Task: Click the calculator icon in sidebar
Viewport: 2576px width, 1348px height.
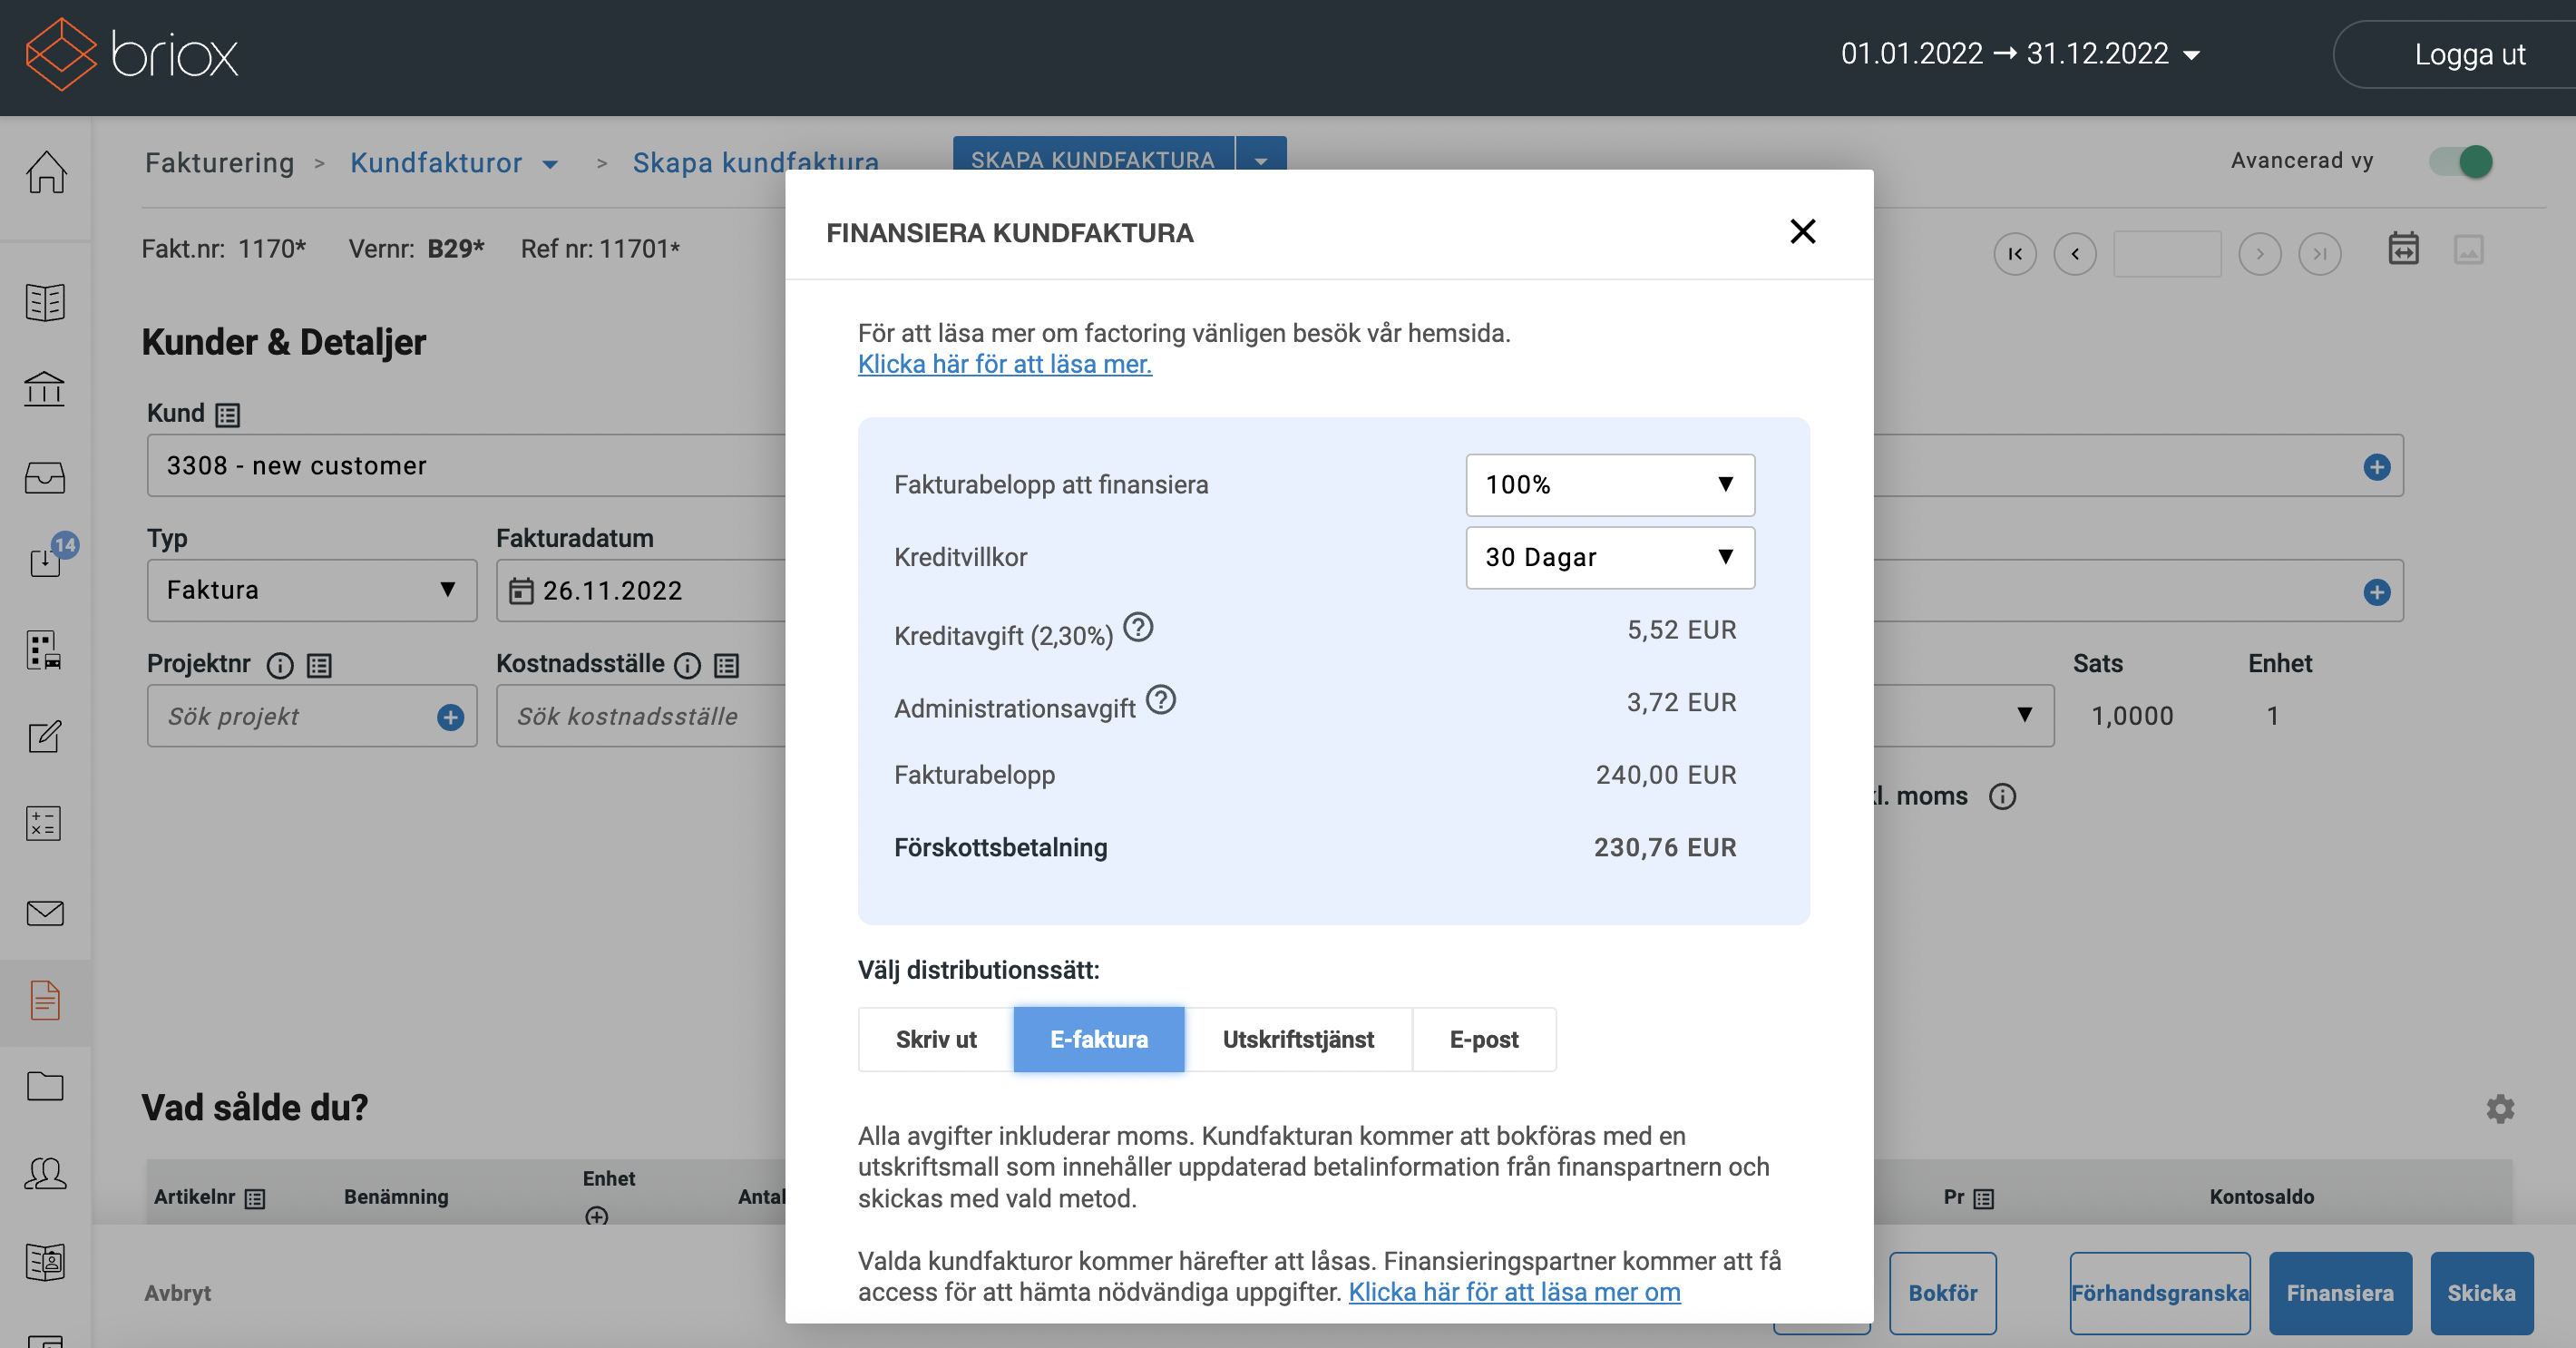Action: click(44, 823)
